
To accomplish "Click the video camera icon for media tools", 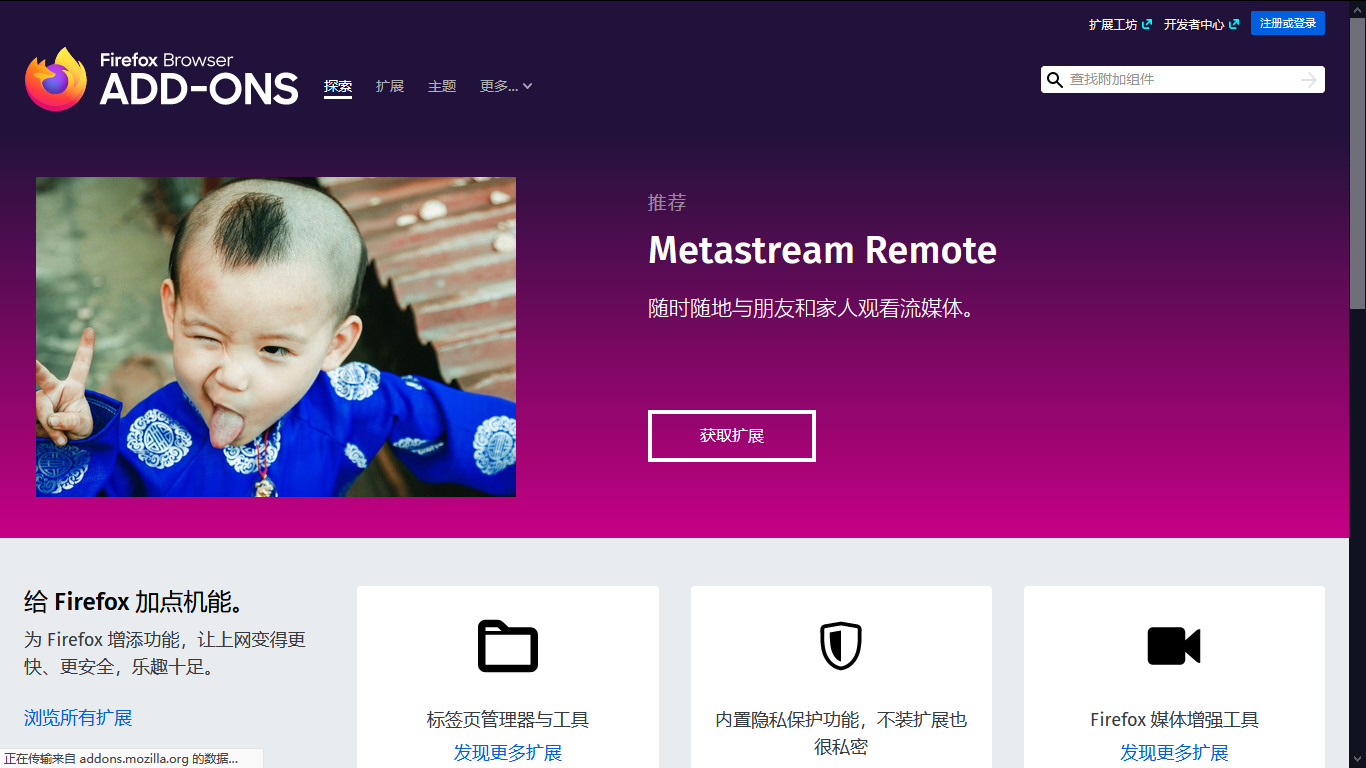I will (x=1174, y=646).
